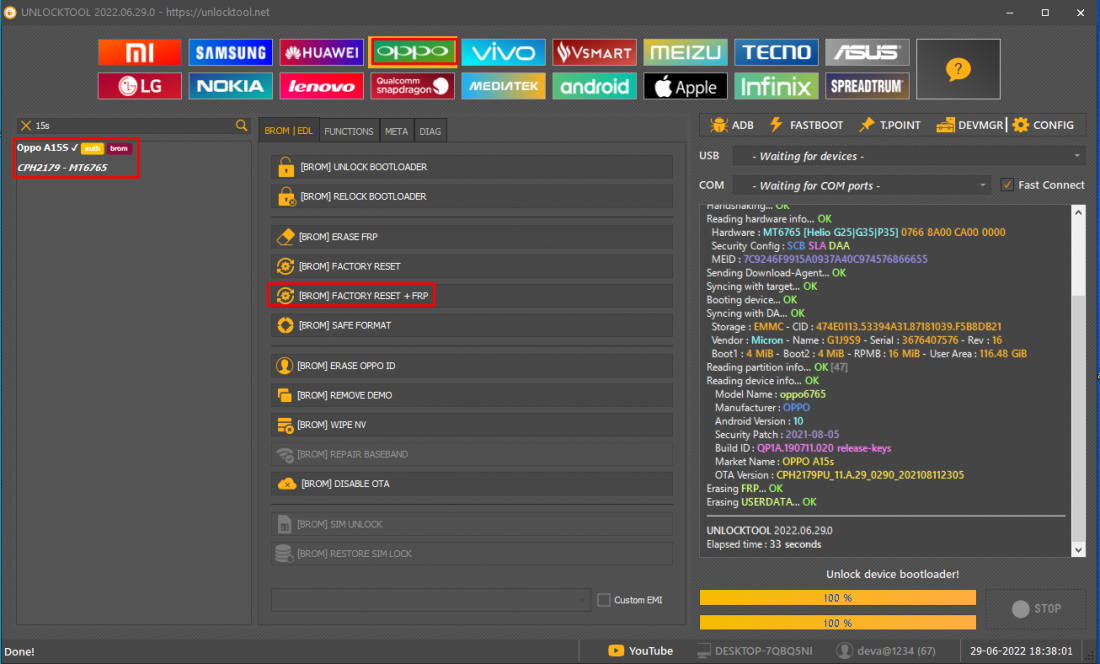This screenshot has height=664, width=1100.
Task: Select the Apple brand logo
Action: pos(685,86)
